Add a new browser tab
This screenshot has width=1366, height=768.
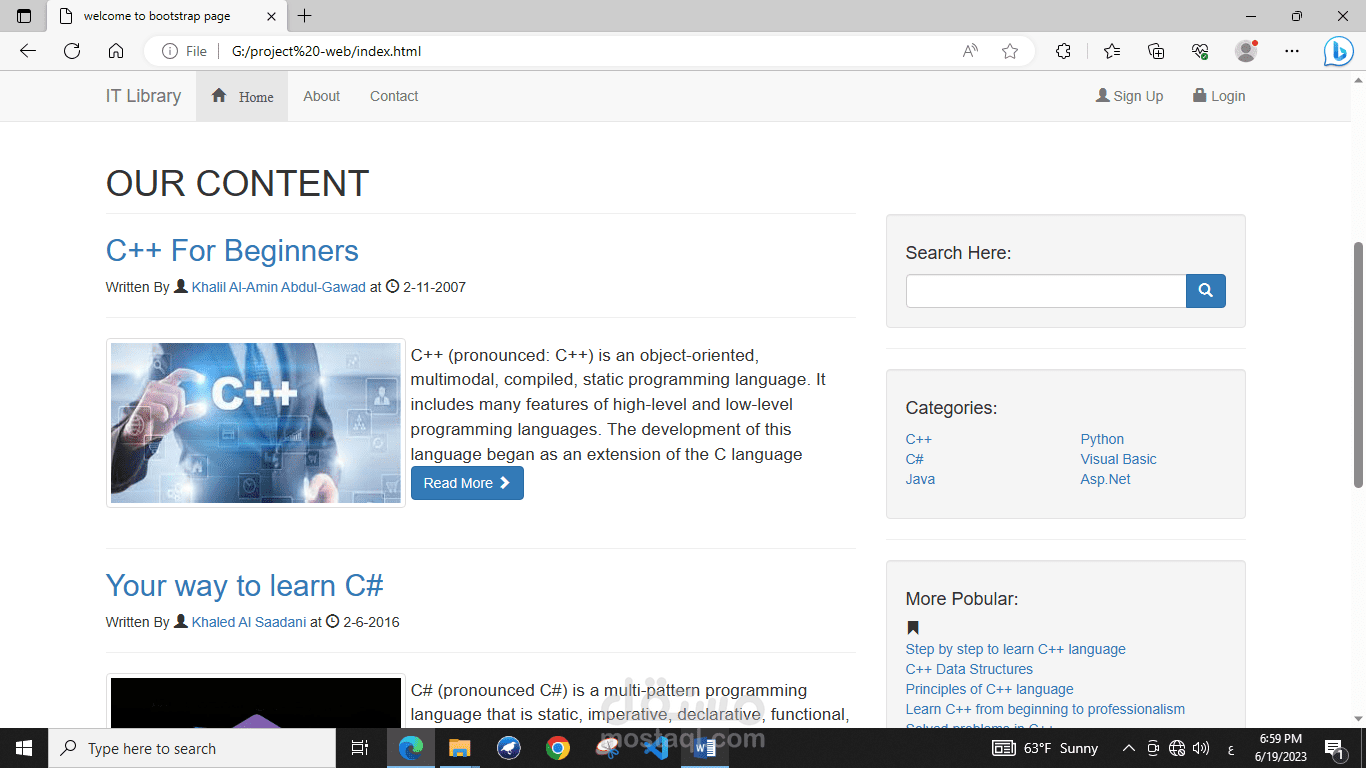(305, 16)
